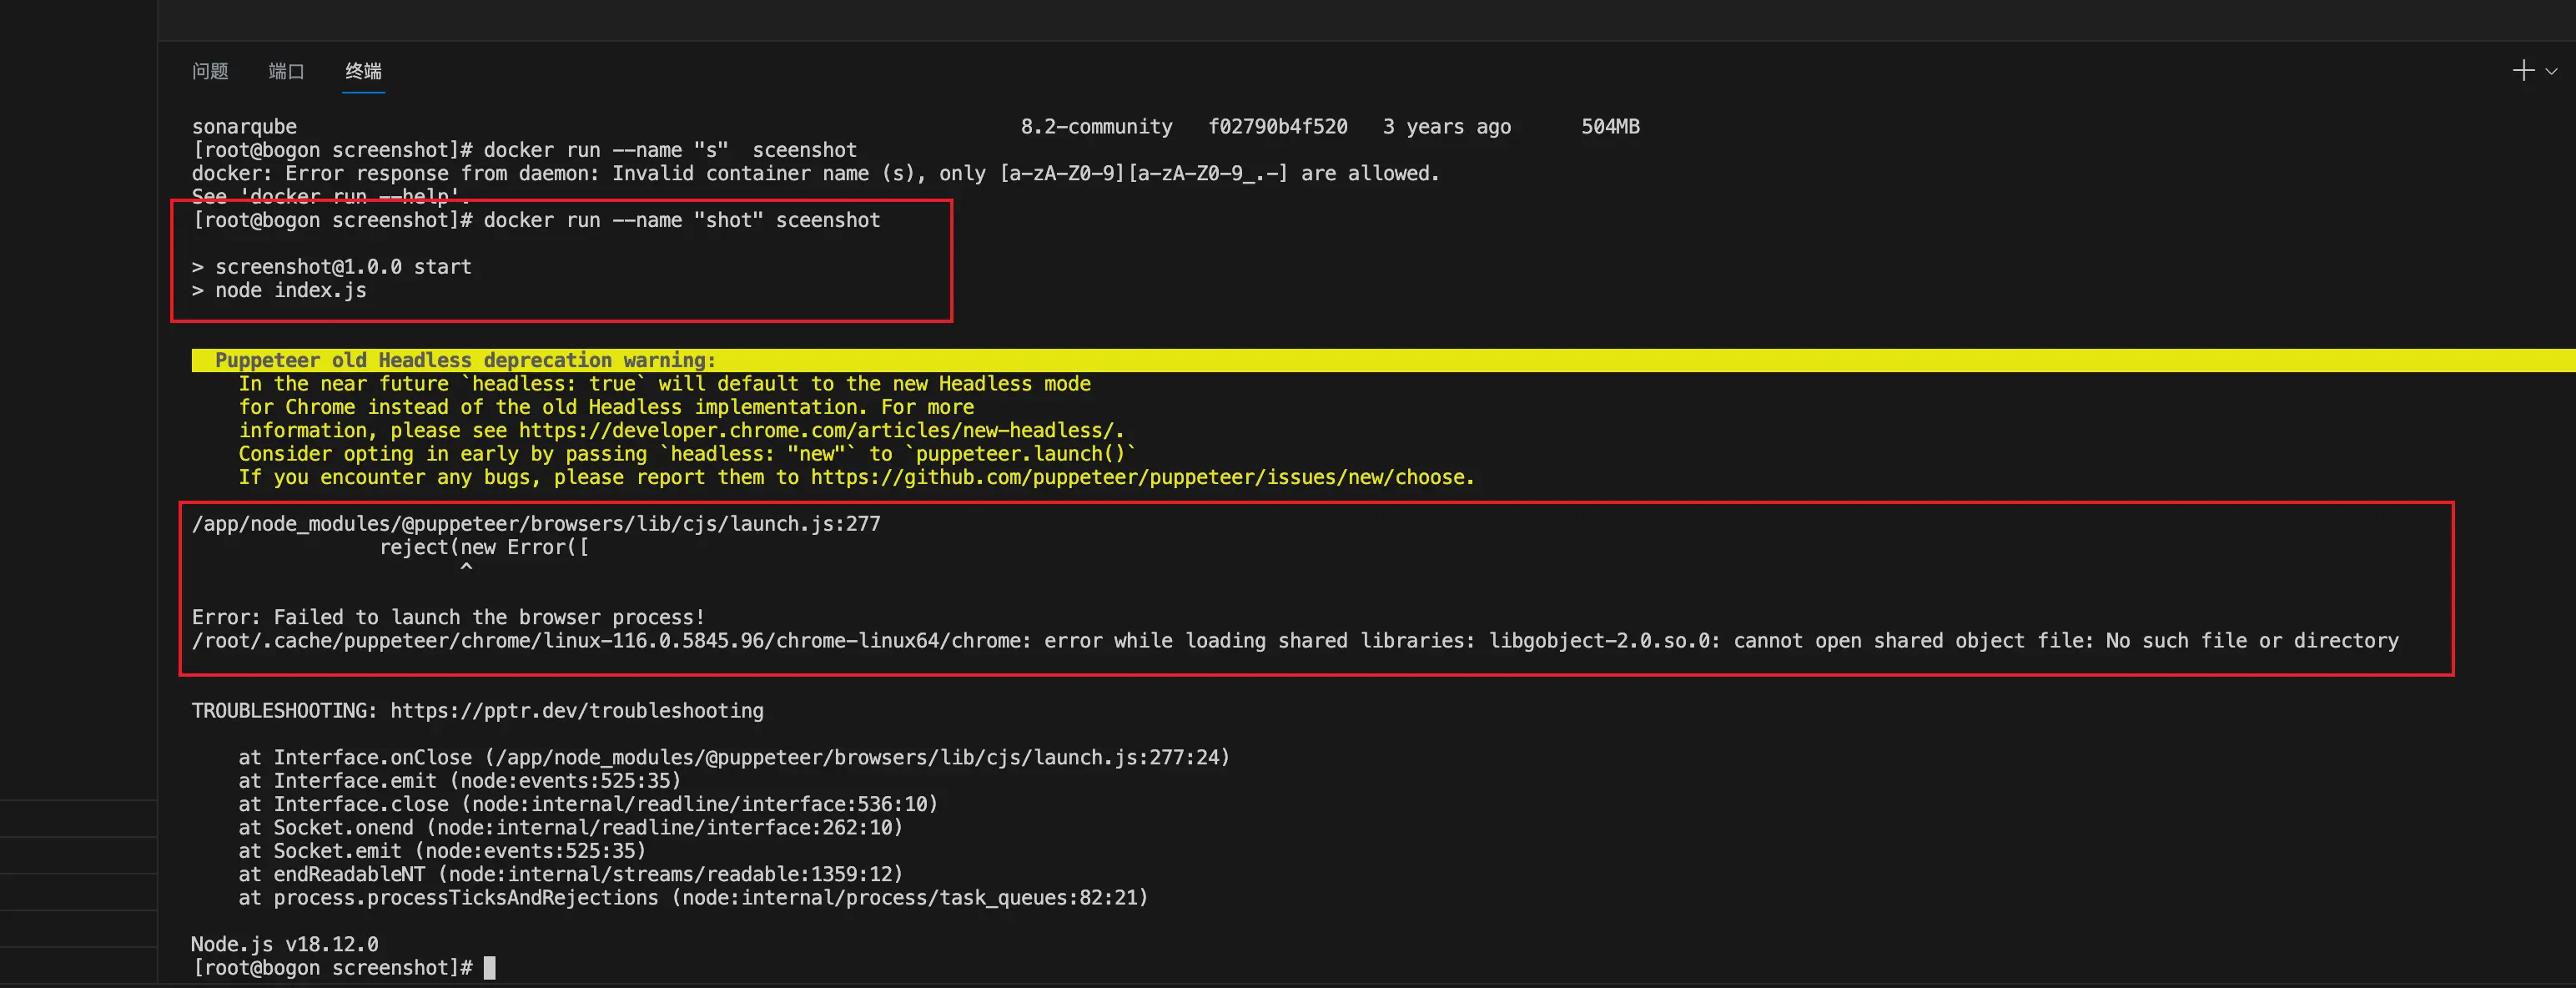
Task: Open the new-headless Chrome article link
Action: [x=820, y=430]
